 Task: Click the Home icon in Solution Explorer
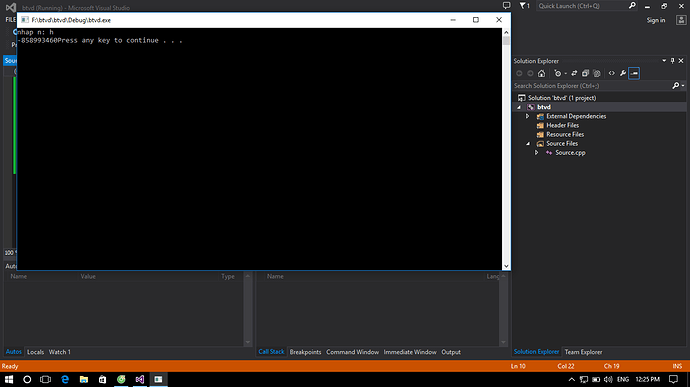point(541,74)
